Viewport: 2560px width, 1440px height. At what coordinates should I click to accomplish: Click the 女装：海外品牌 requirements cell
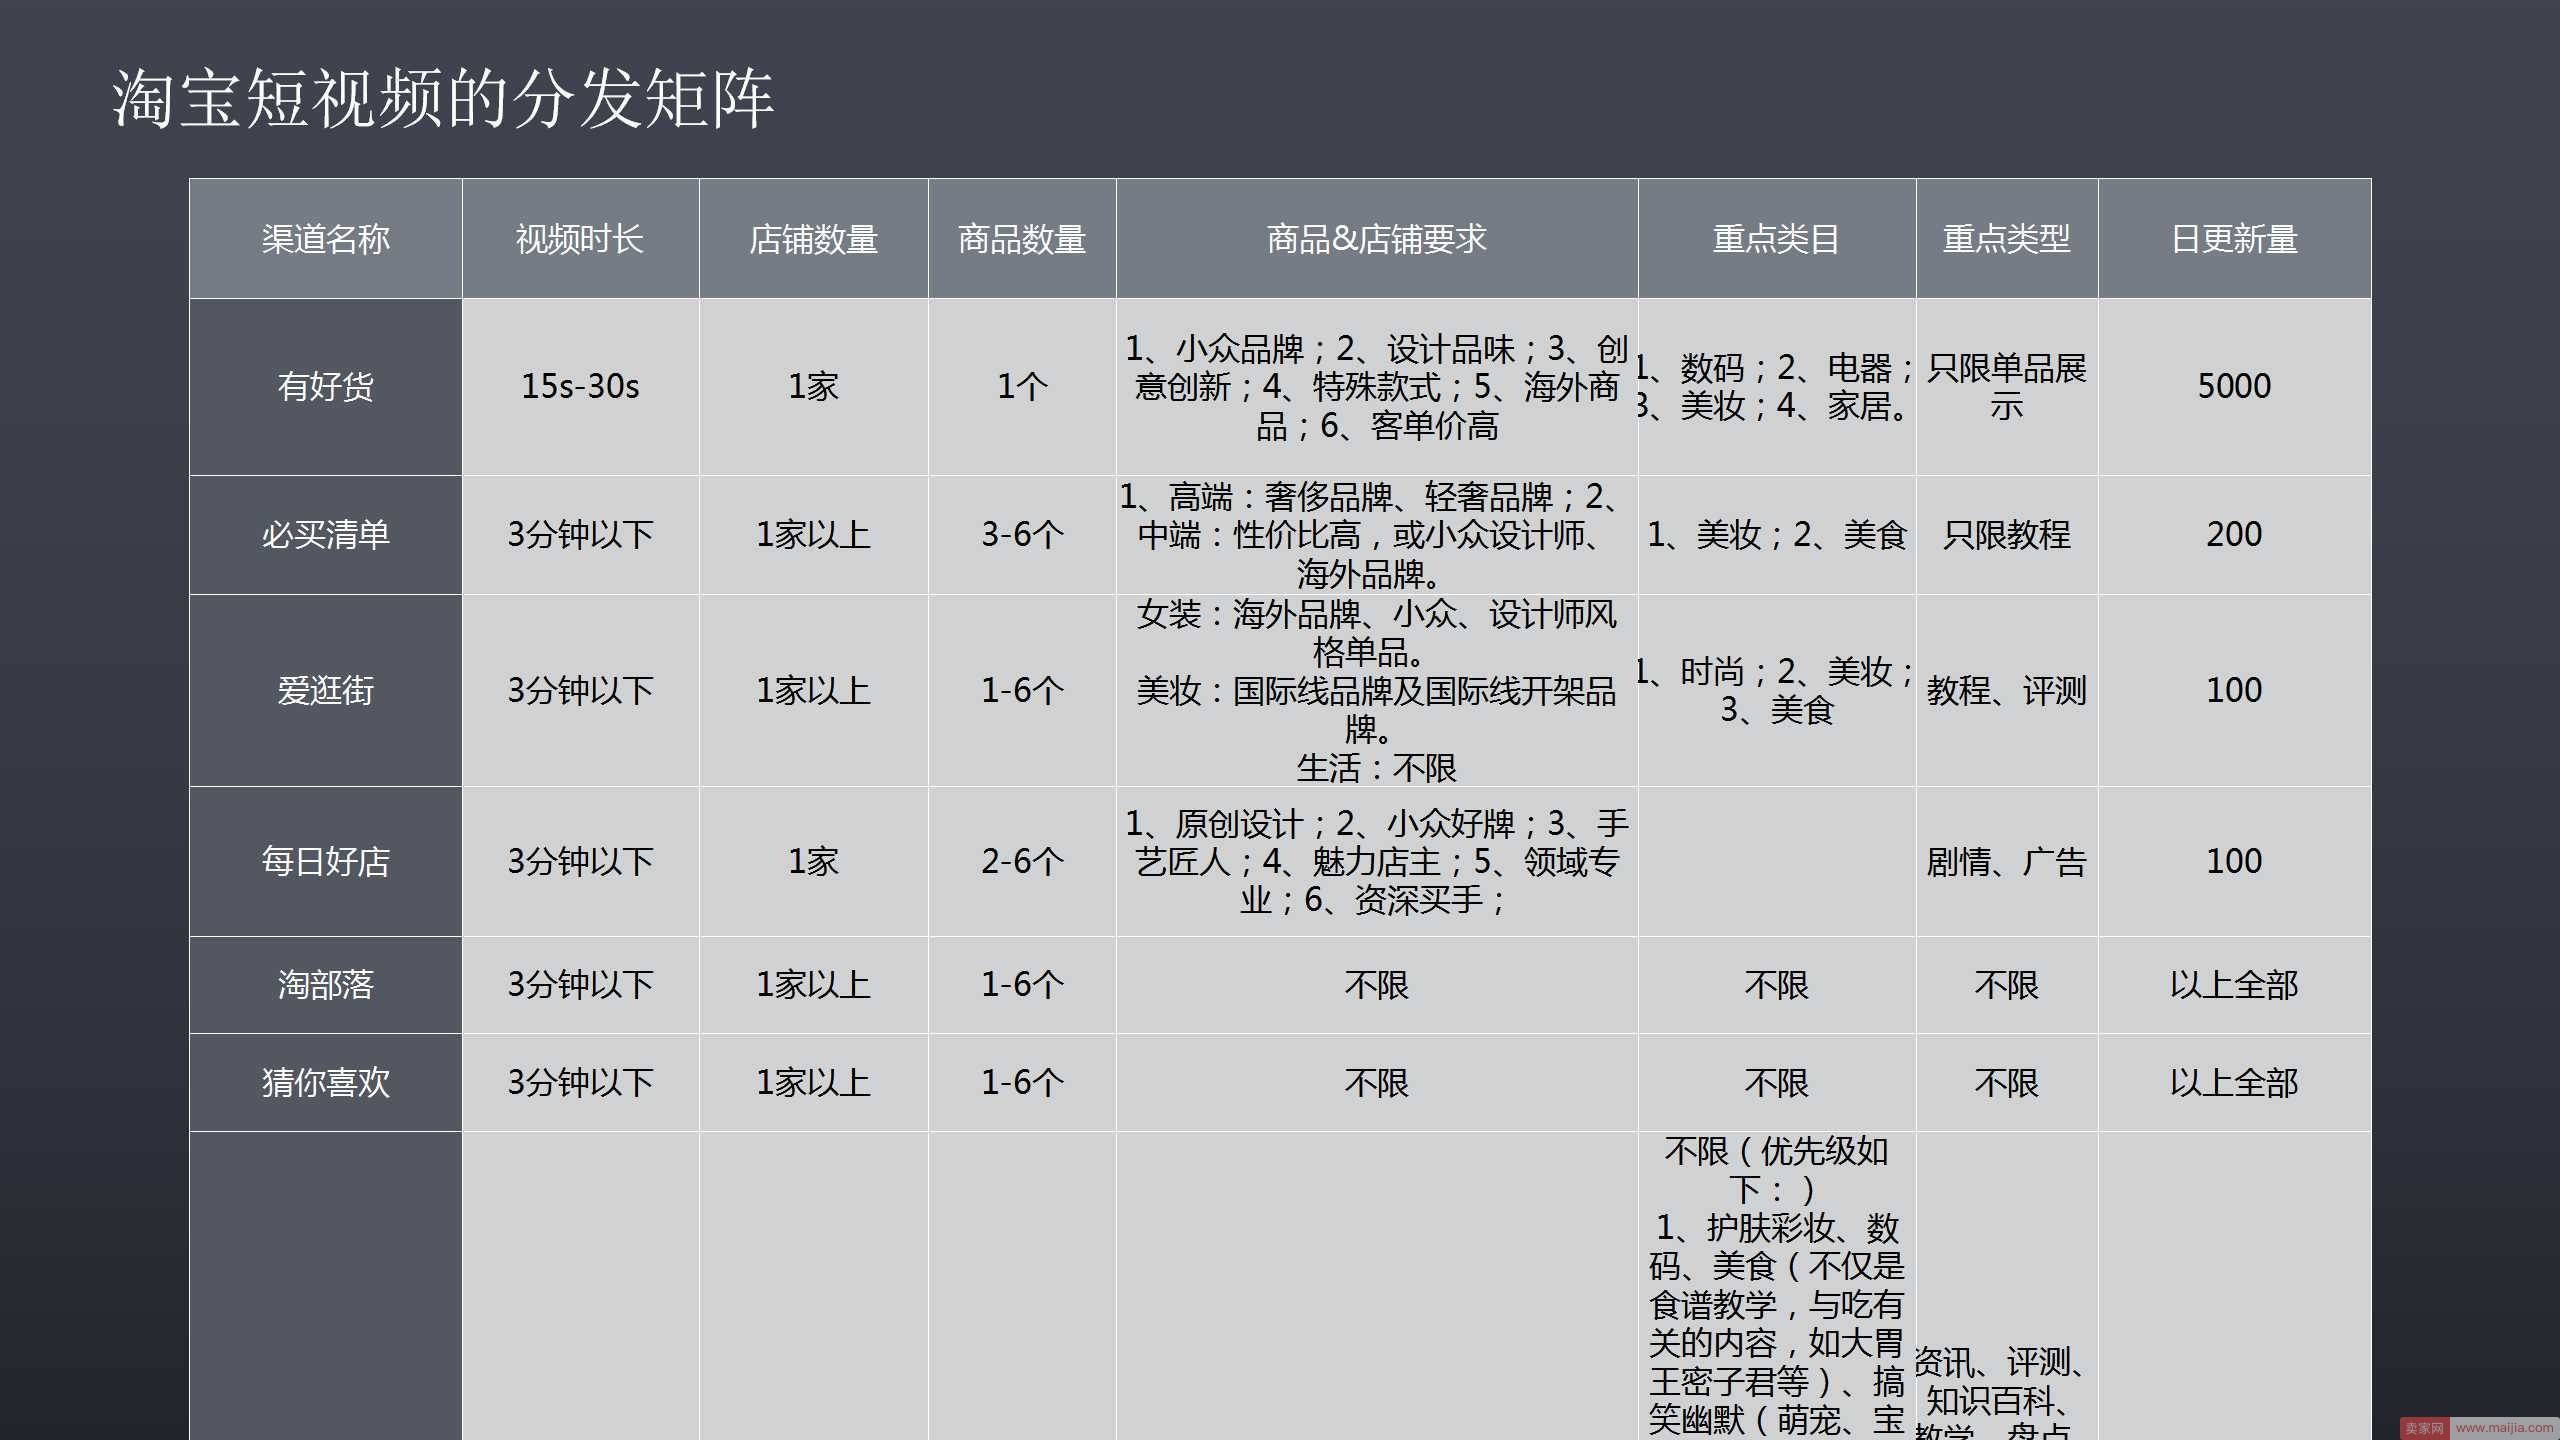coord(1377,690)
